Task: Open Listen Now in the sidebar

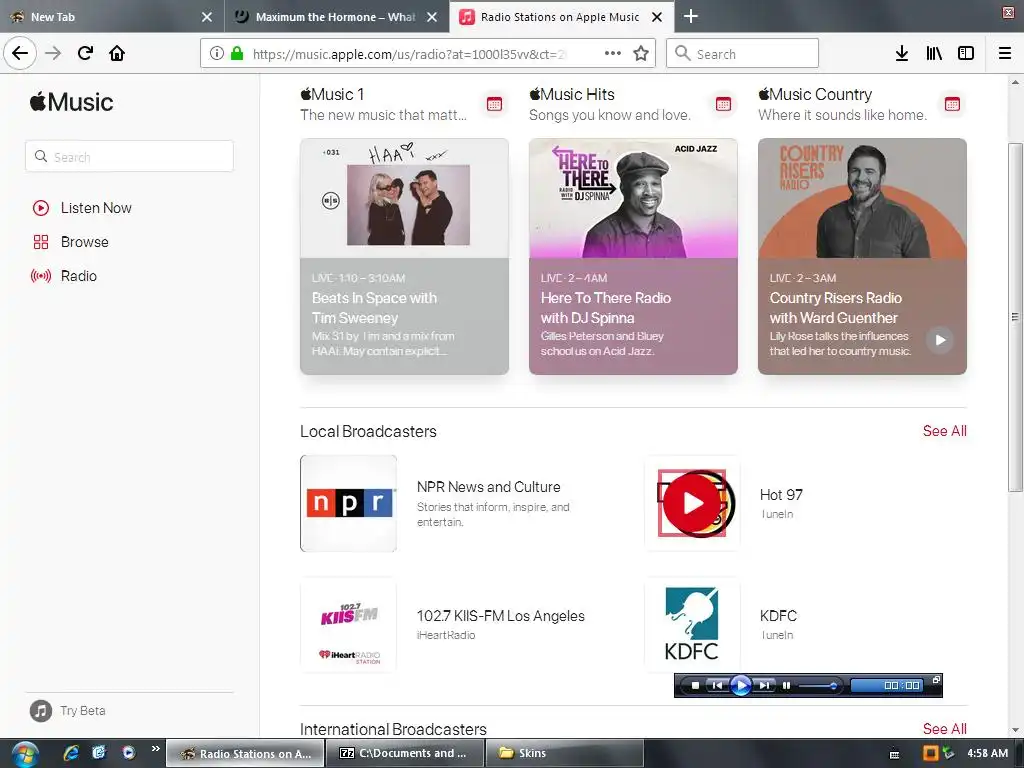Action: point(82,208)
